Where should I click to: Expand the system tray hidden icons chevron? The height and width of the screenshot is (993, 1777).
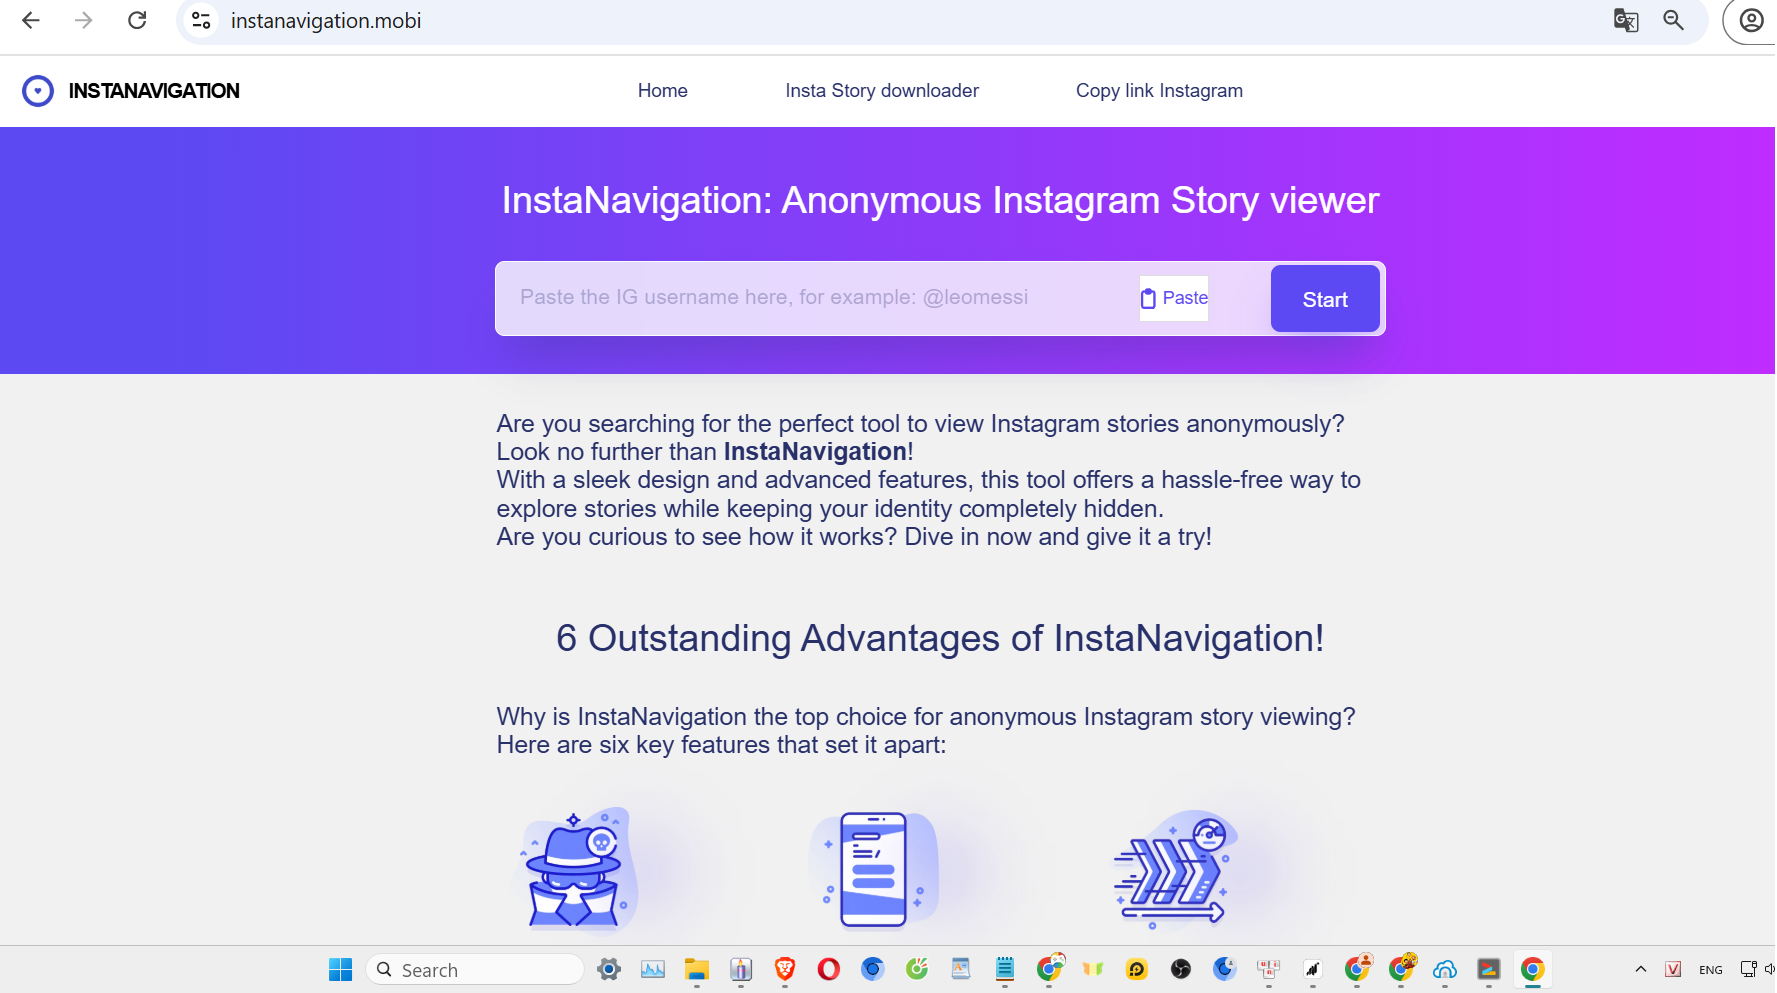(1641, 969)
